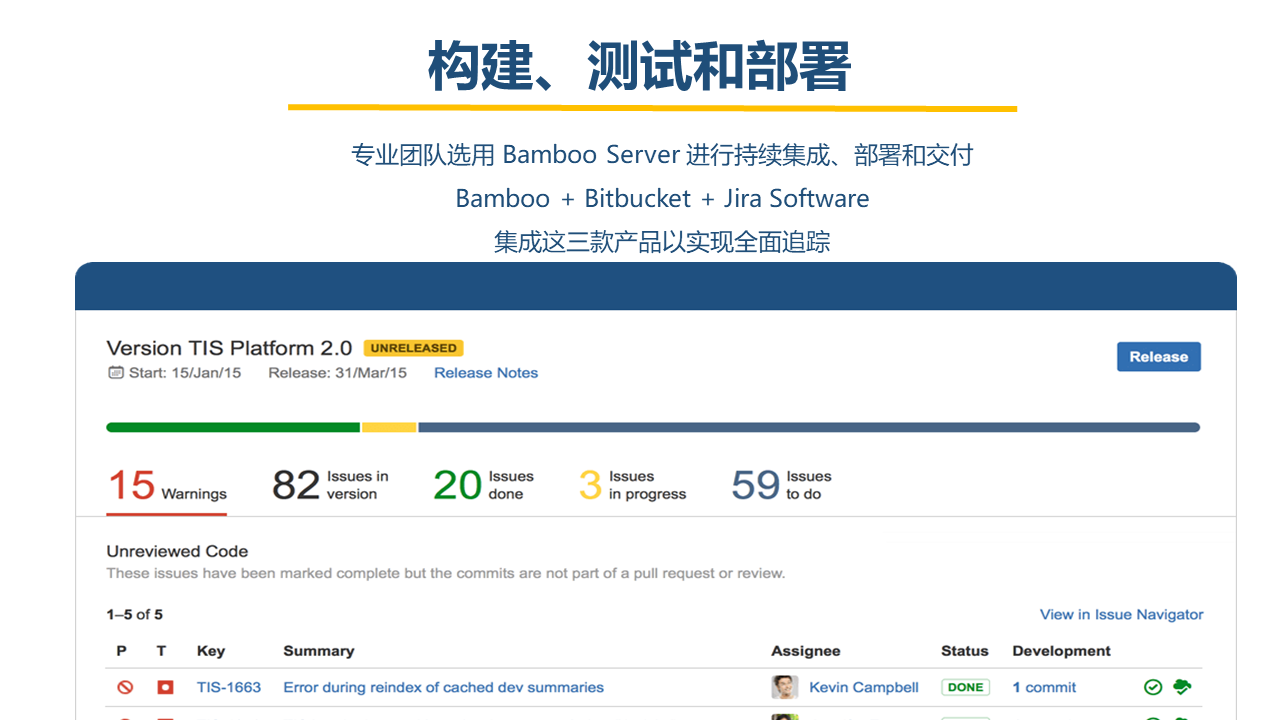Select the 59 Issues to do tab
The width and height of the screenshot is (1280, 720).
[x=782, y=486]
